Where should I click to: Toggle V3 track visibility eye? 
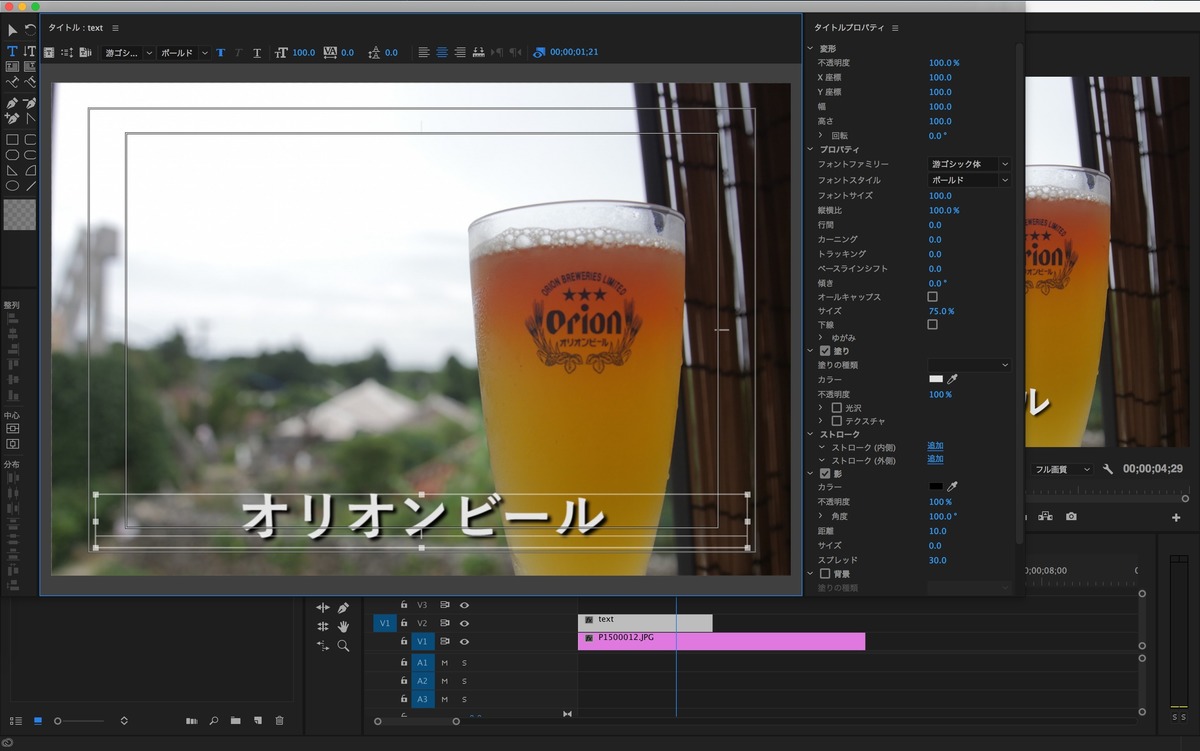point(464,605)
